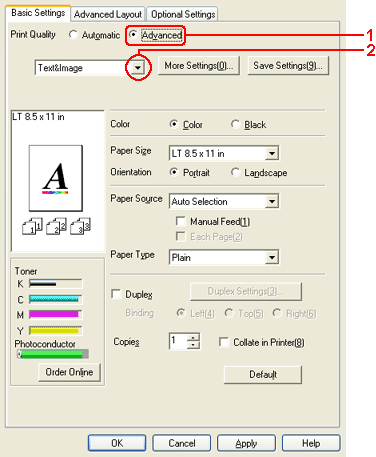The width and height of the screenshot is (376, 457).
Task: Click the black K toner level bar
Action: pyautogui.click(x=55, y=284)
